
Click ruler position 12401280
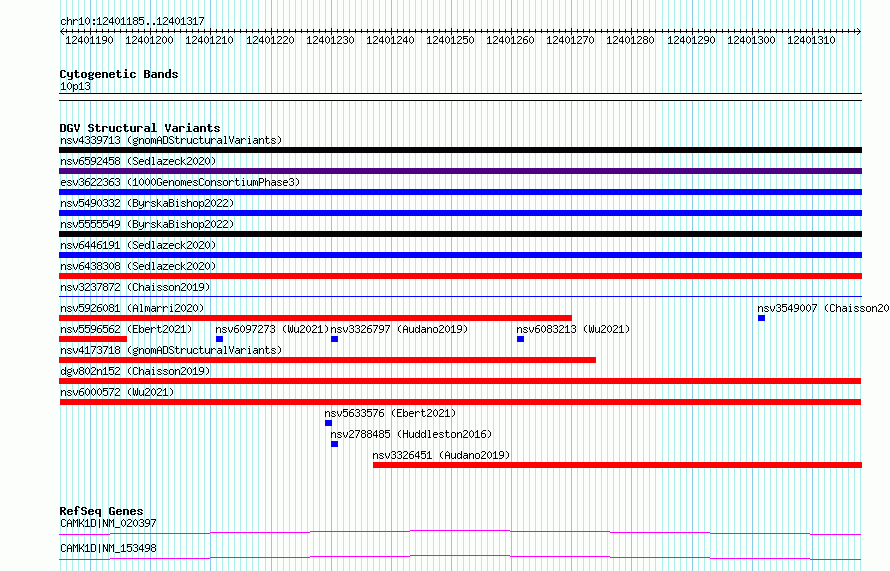[x=630, y=40]
